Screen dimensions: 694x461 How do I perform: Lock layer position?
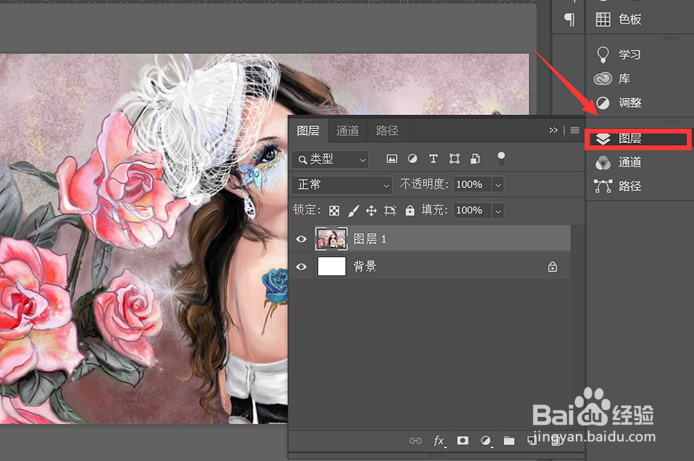pos(371,211)
